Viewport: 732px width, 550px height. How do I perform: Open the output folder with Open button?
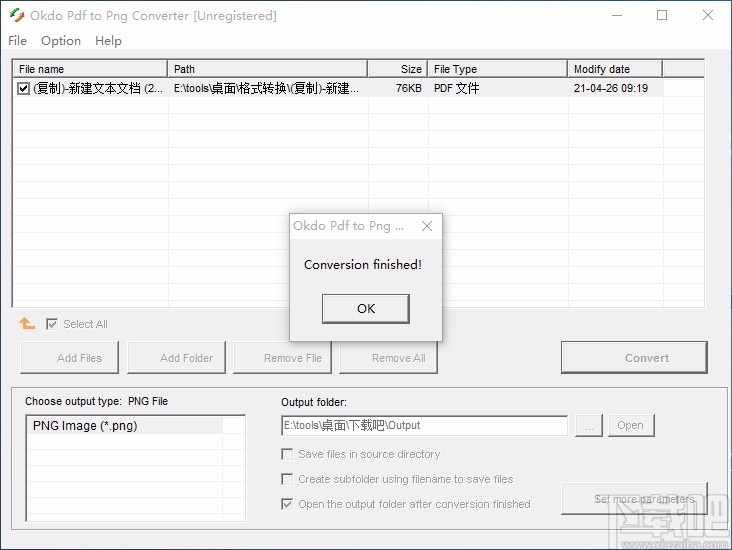(x=631, y=425)
